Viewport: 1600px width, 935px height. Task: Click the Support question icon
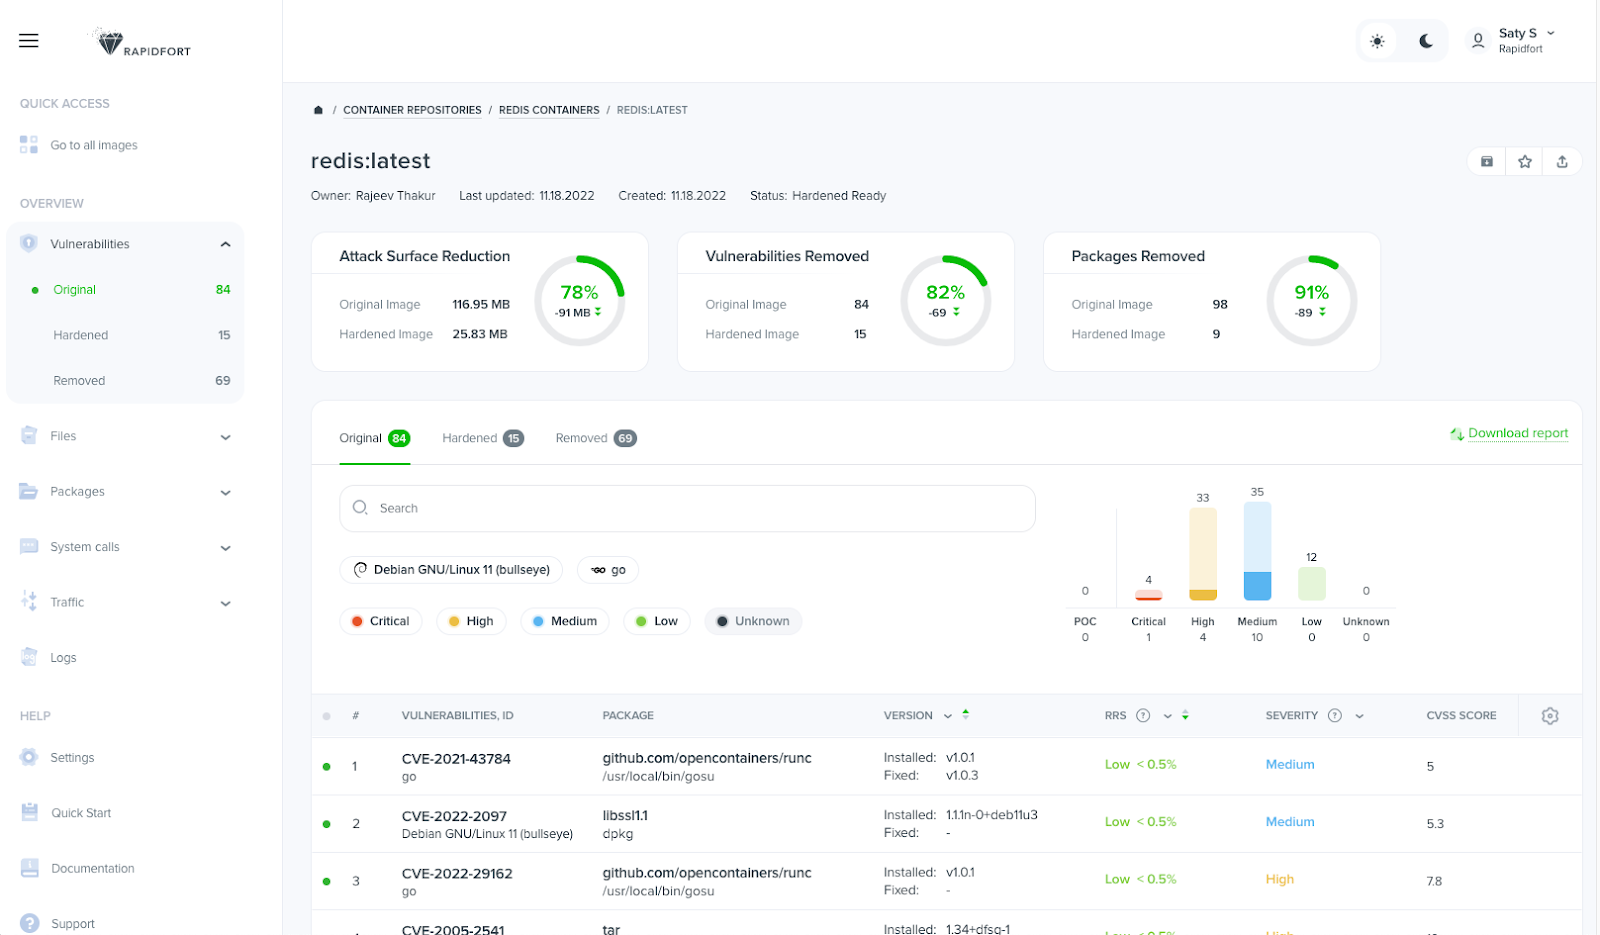[x=29, y=923]
